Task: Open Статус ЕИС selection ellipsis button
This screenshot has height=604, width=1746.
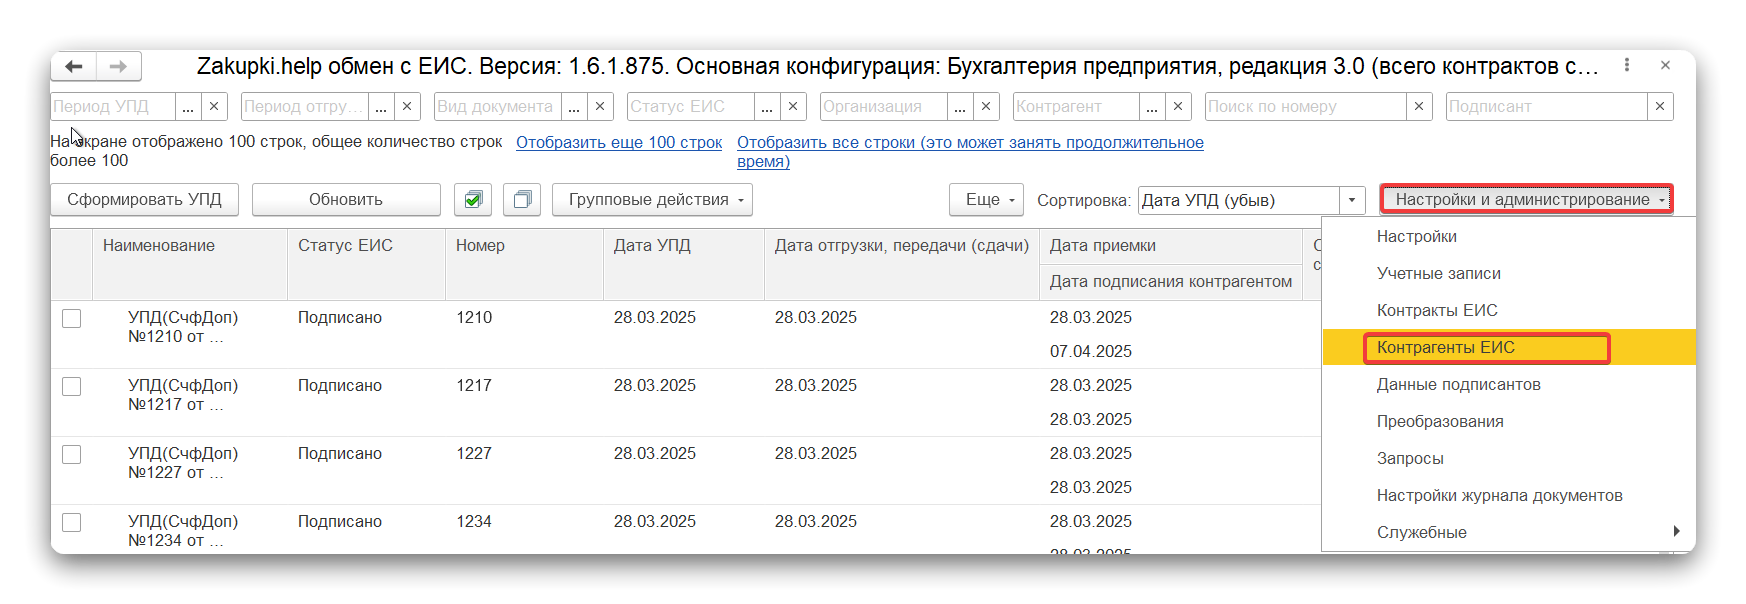Action: pyautogui.click(x=767, y=106)
